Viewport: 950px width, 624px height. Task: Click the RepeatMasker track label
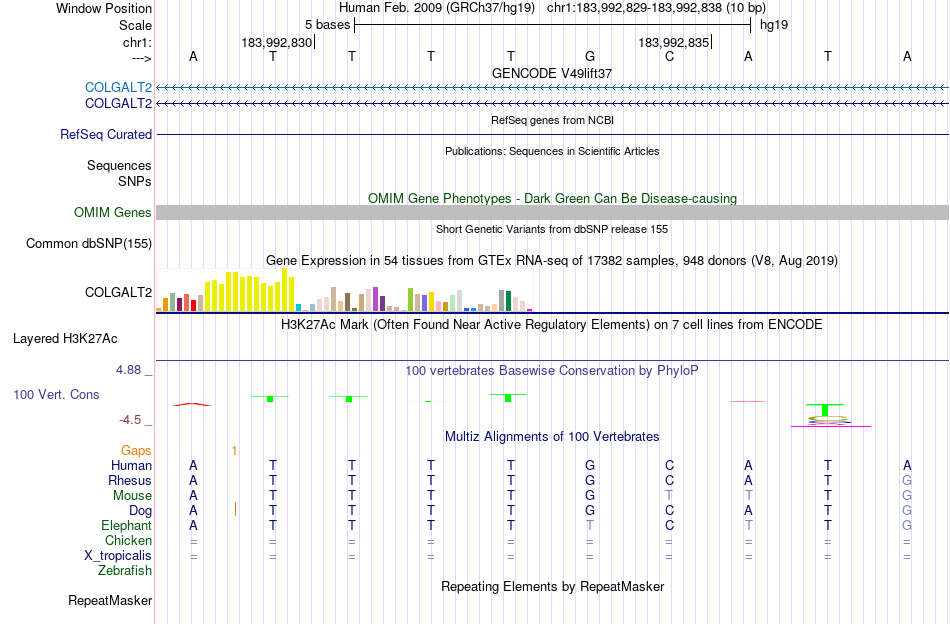click(110, 600)
